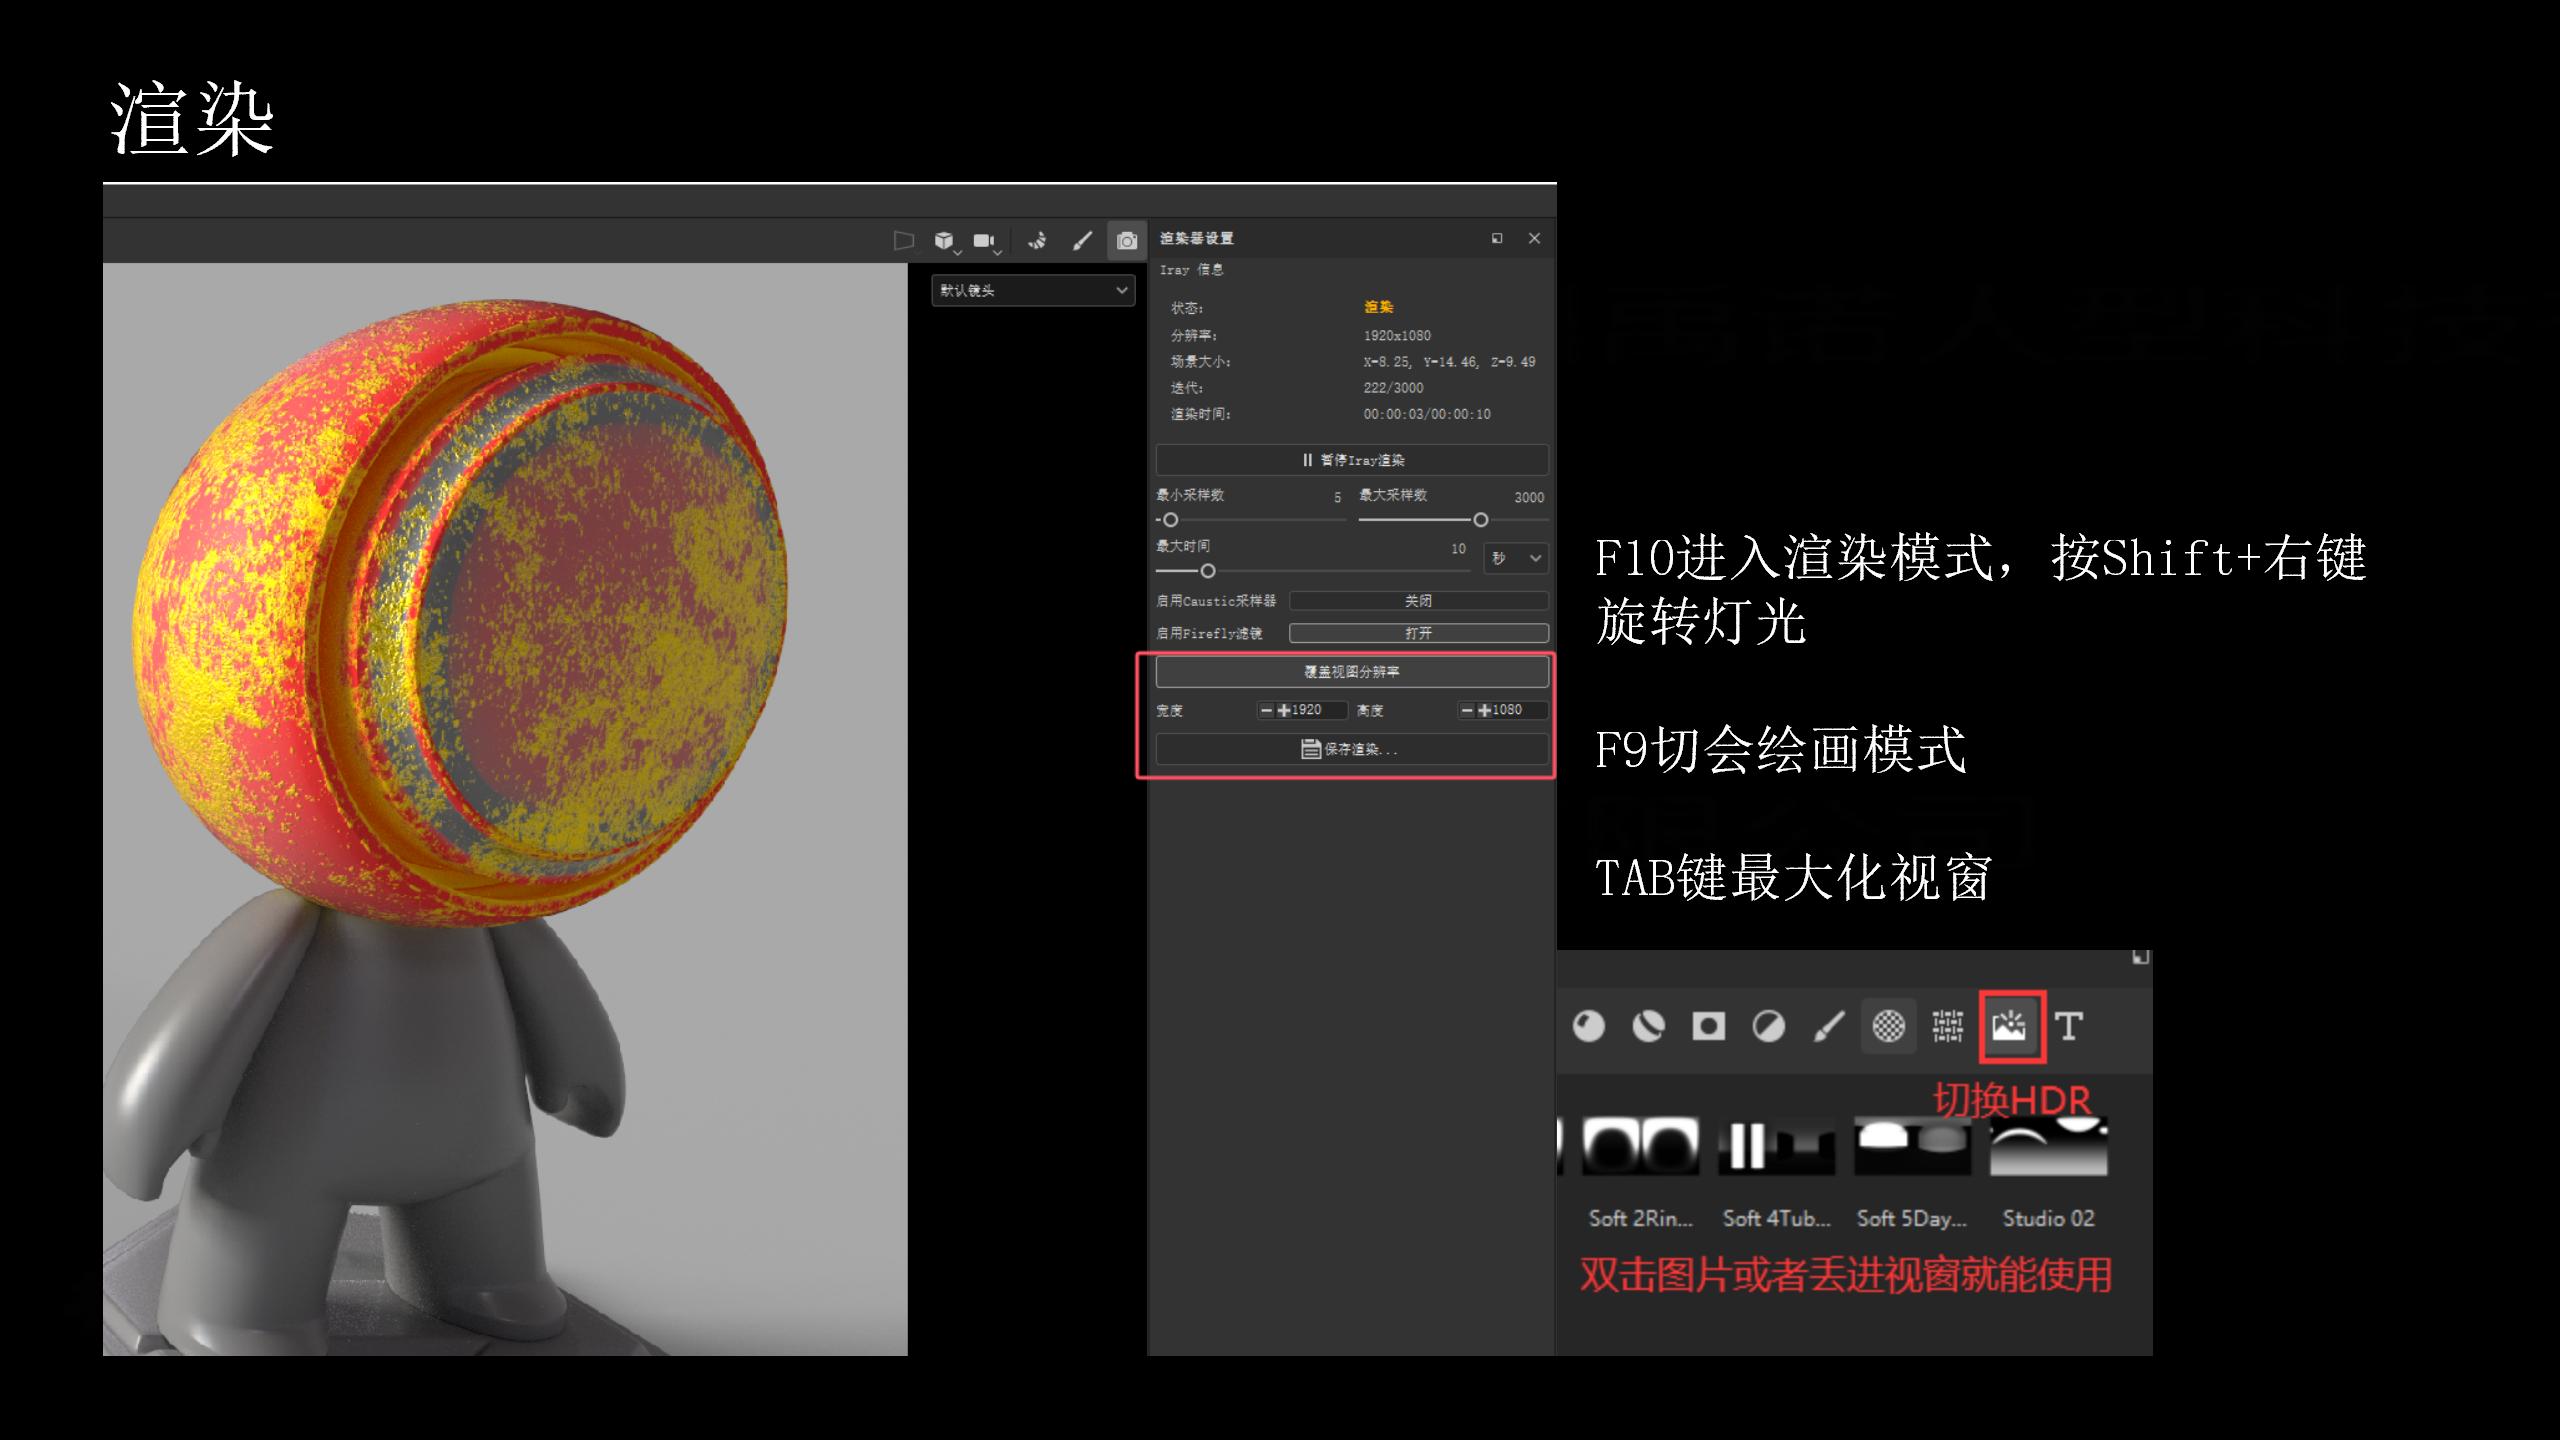Filter shelf by alphas checkered sphere icon
2560x1440 pixels.
[1889, 1027]
